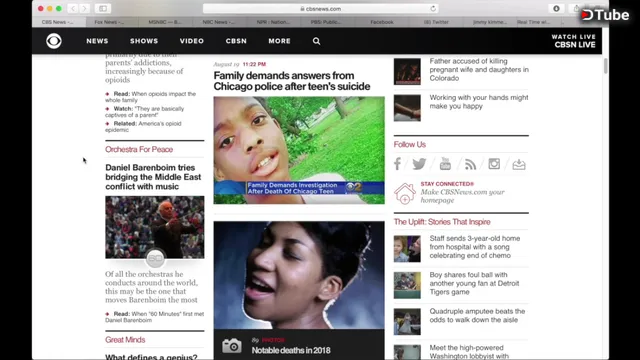Click the page vertical scrollbar
The image size is (640, 360).
pyautogui.click(x=605, y=66)
